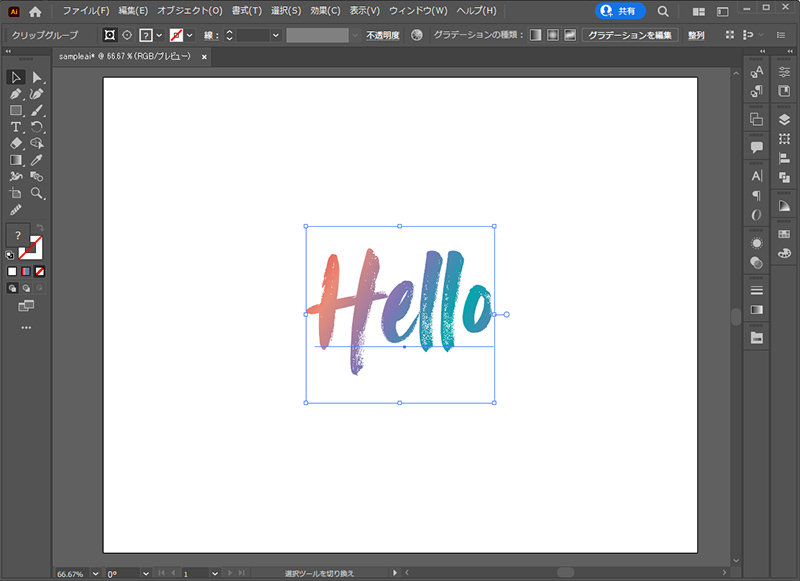Click the search icon in the title bar

tap(662, 12)
